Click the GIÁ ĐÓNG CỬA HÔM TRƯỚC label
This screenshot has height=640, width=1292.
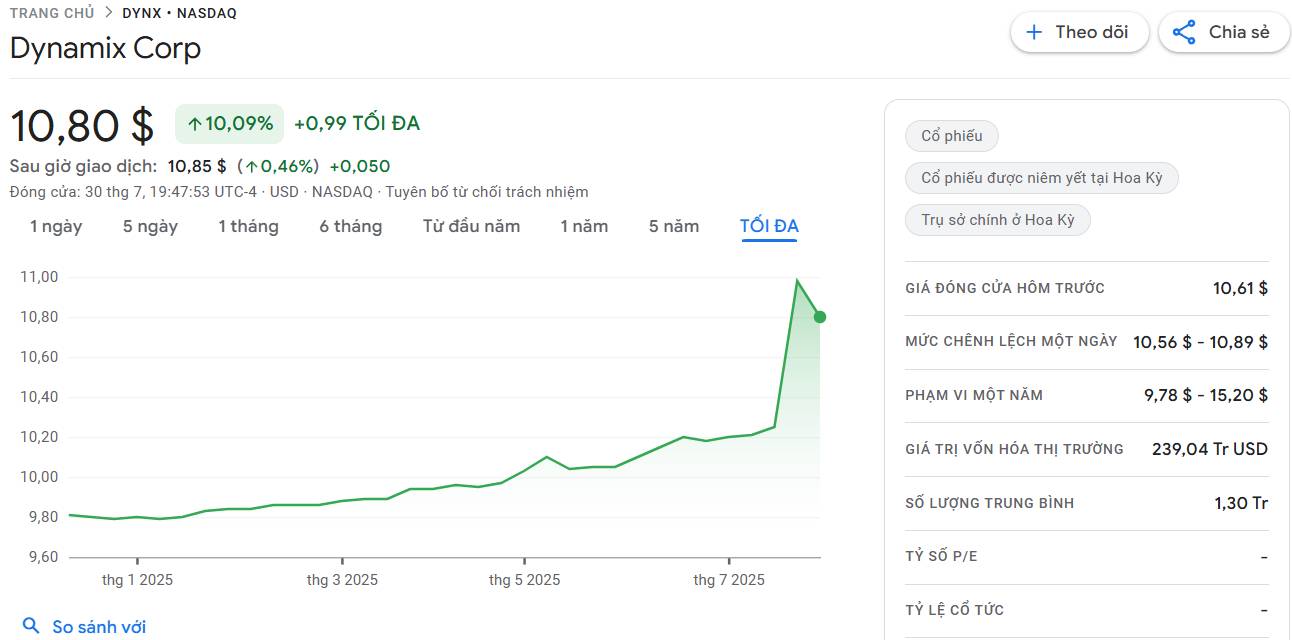1005,288
